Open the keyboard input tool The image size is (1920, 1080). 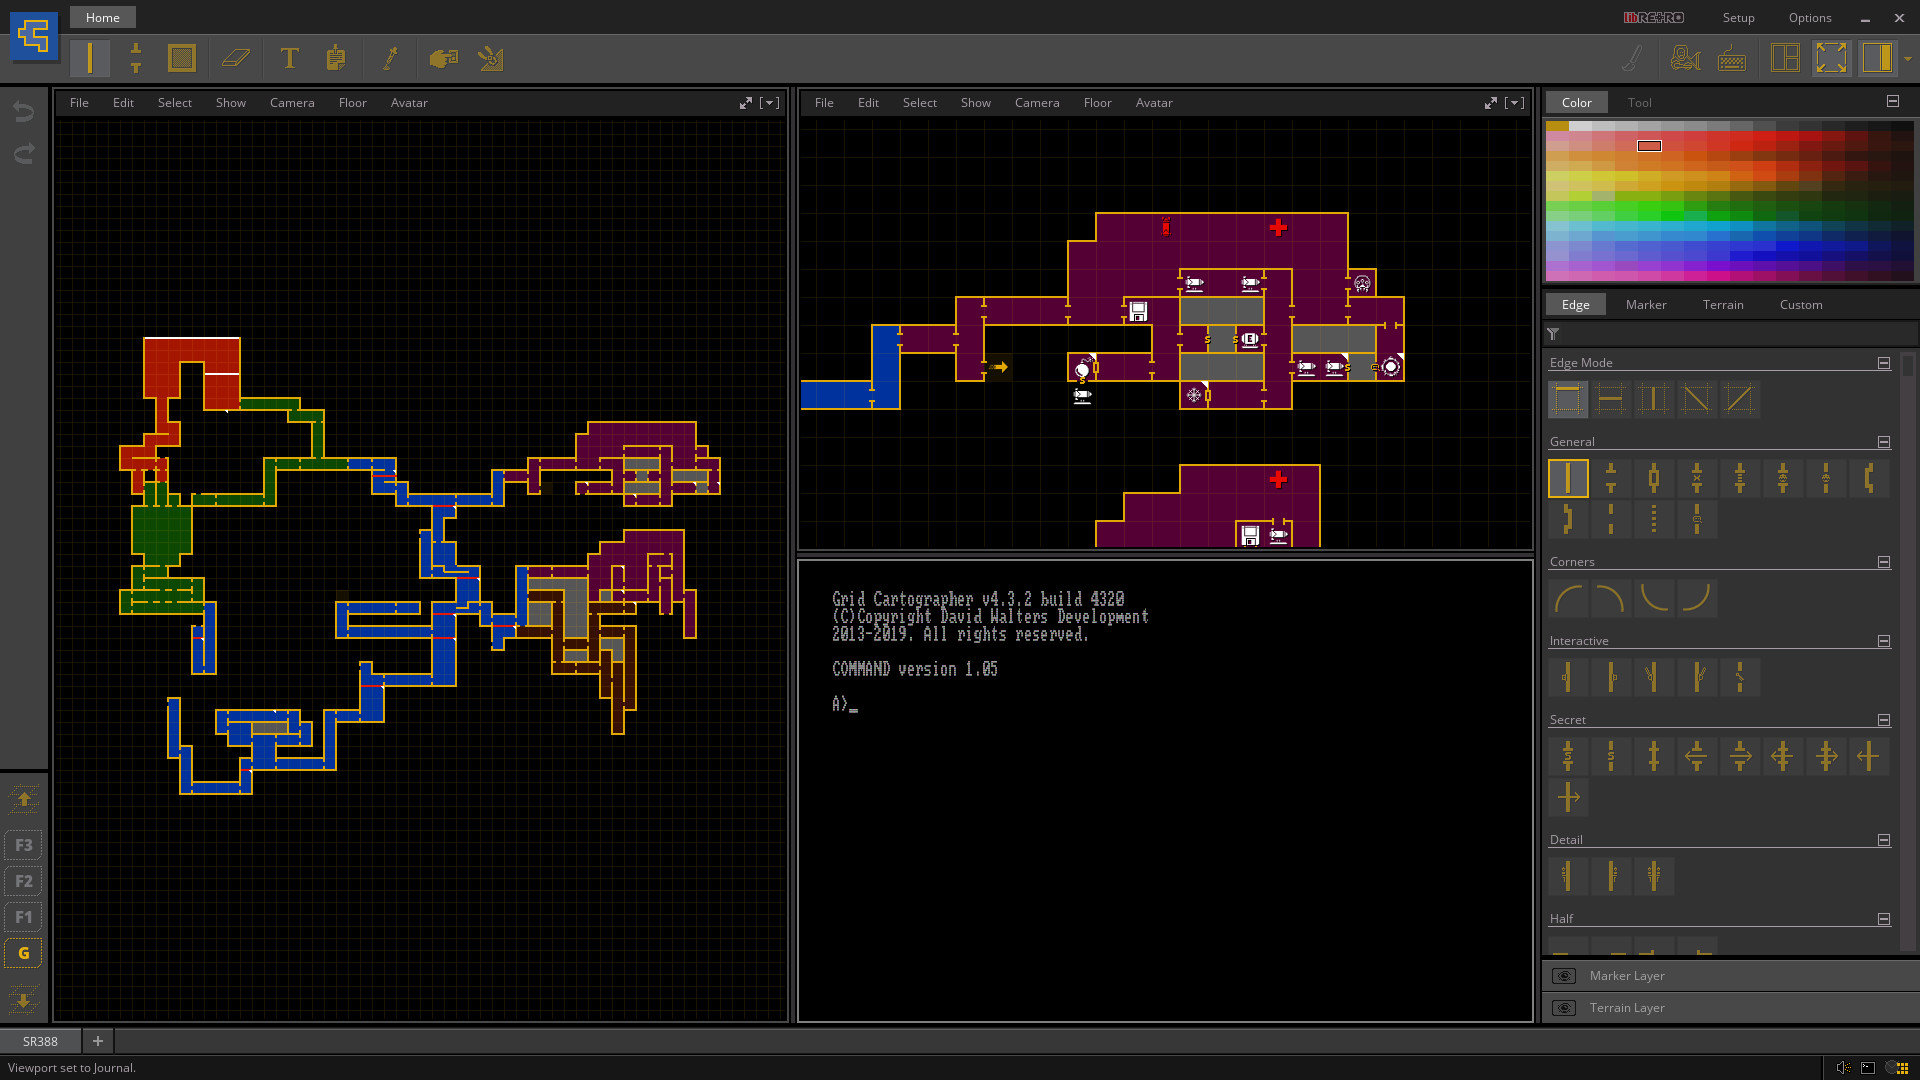click(1732, 58)
